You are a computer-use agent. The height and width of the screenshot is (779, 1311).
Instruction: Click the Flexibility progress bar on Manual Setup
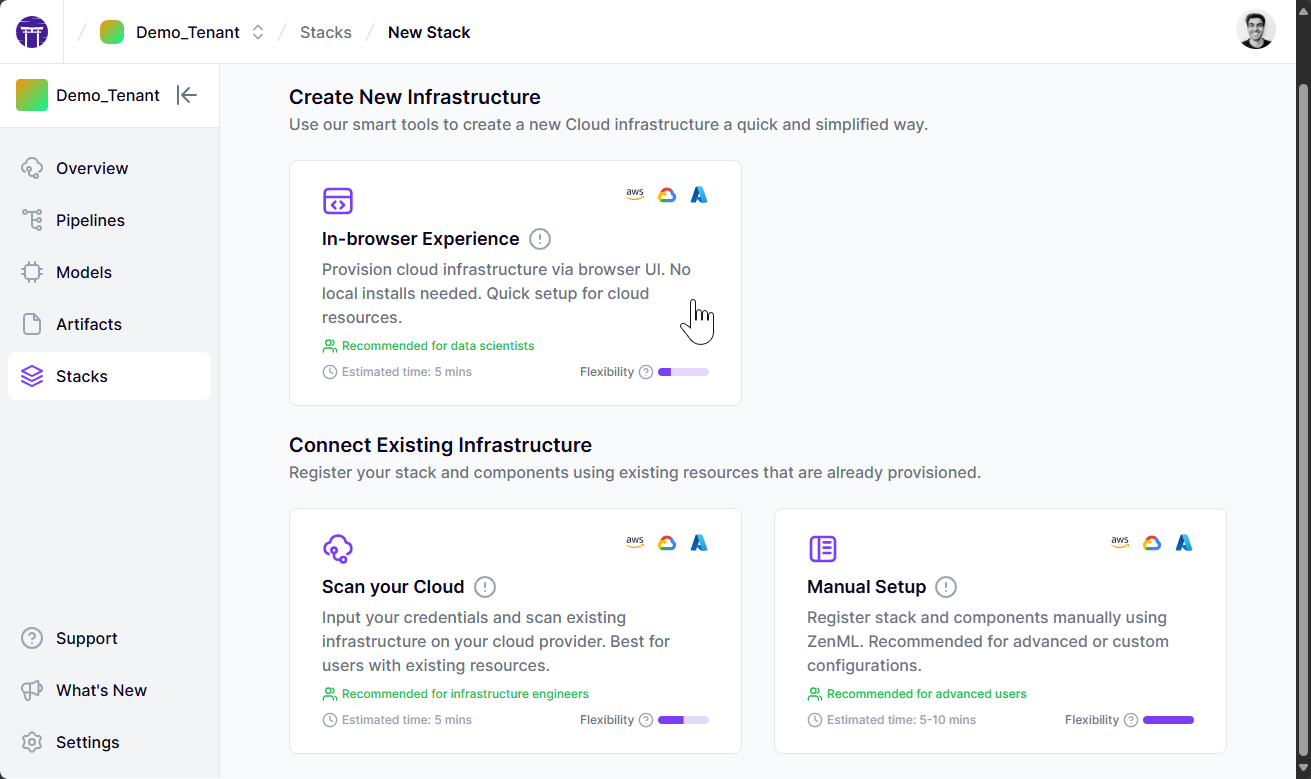point(1168,719)
